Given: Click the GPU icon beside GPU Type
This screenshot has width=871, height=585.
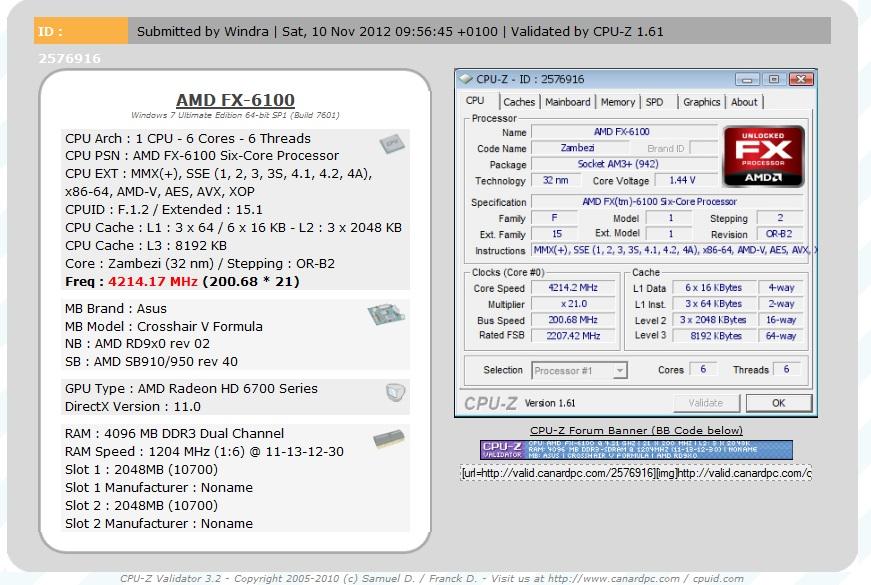Looking at the screenshot, I should coord(395,392).
